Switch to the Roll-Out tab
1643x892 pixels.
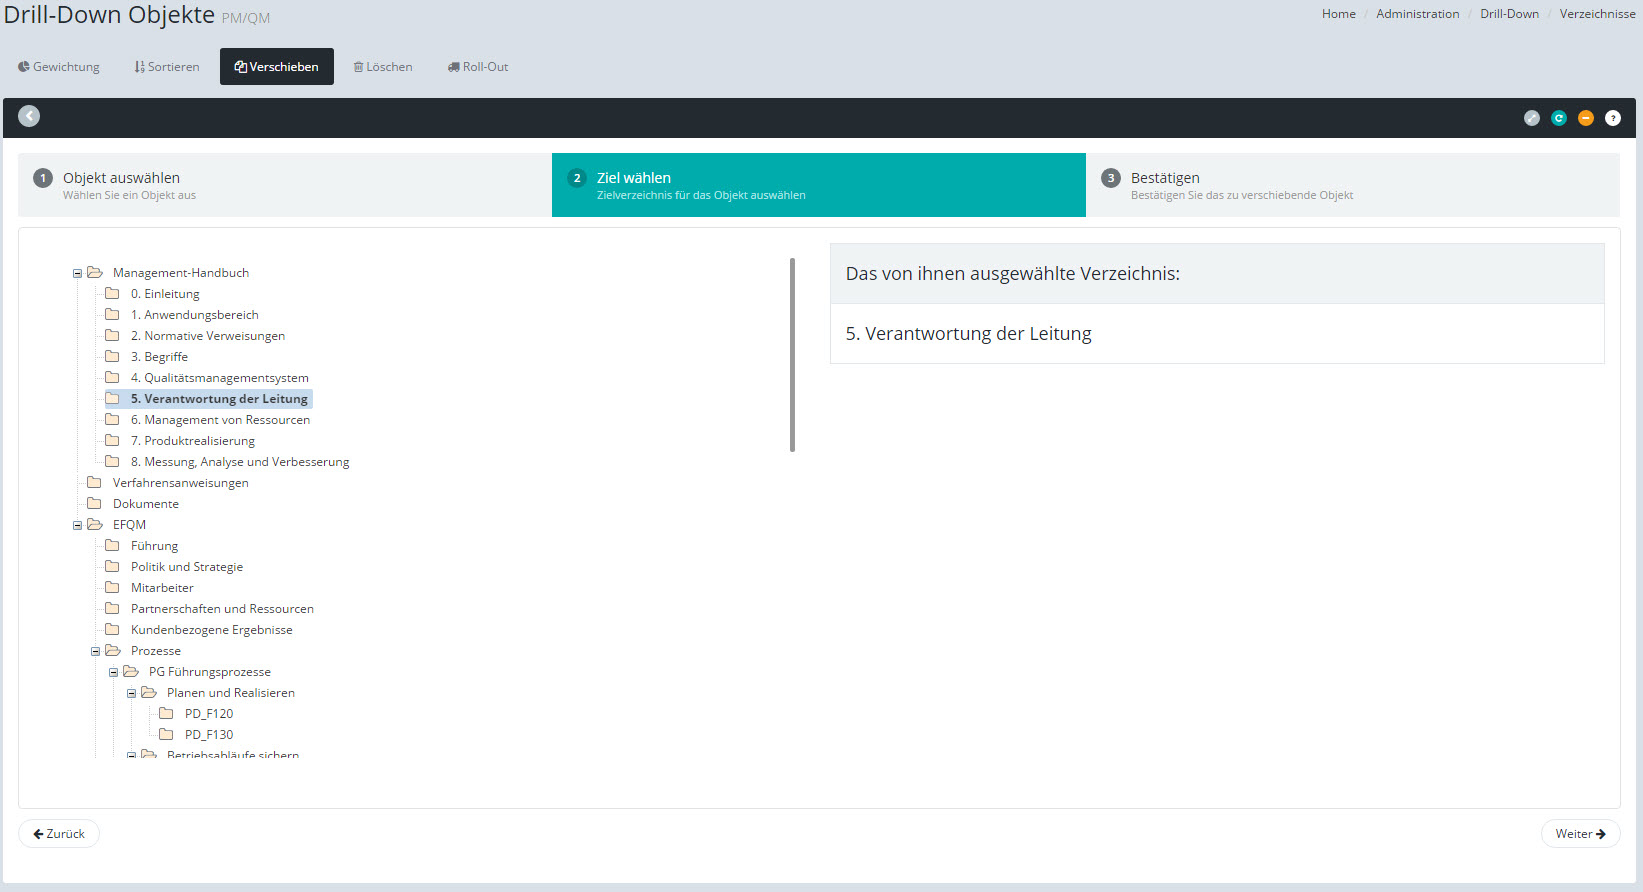tap(478, 67)
